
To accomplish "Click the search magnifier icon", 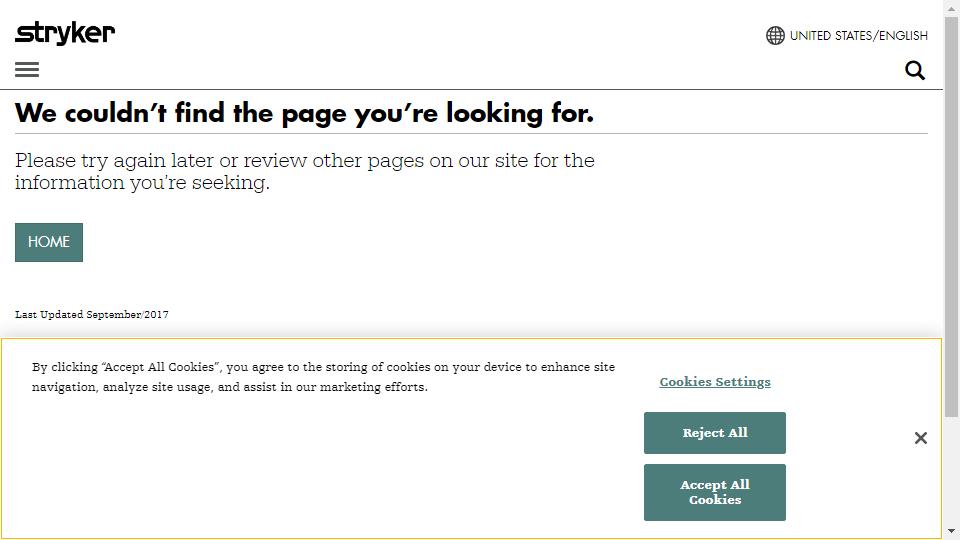I will 915,70.
